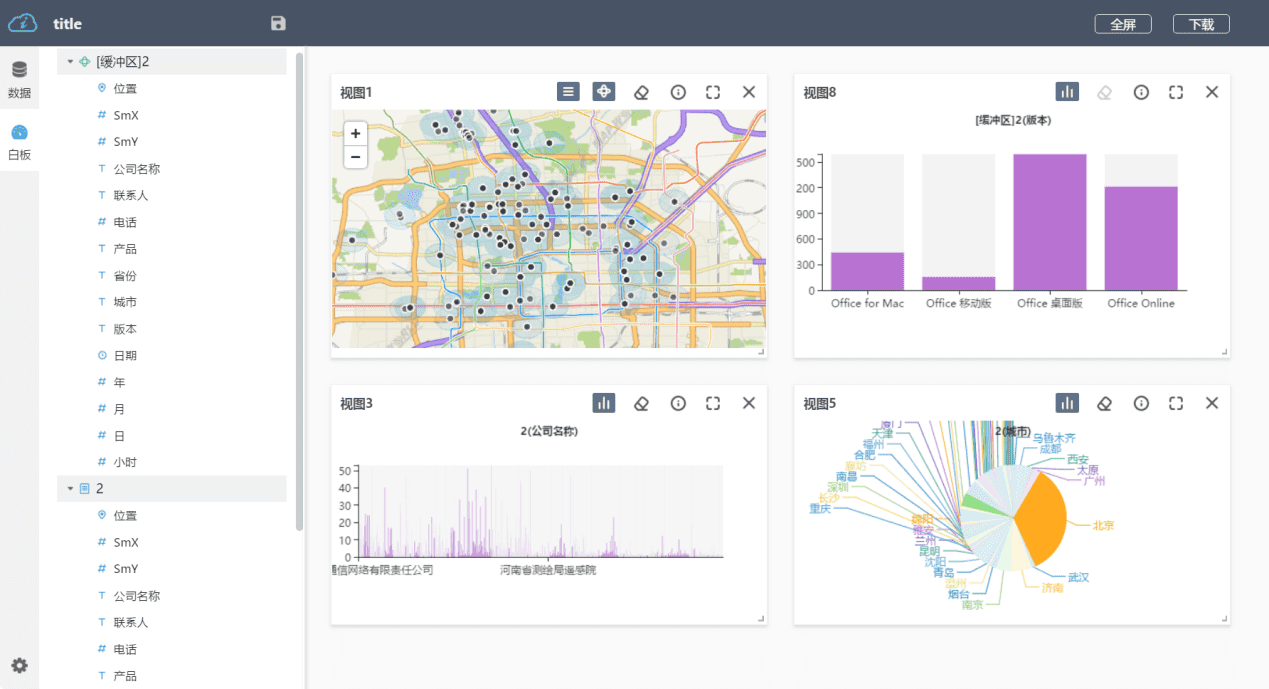Zoom out on the map
This screenshot has height=689, width=1269.
coord(355,156)
